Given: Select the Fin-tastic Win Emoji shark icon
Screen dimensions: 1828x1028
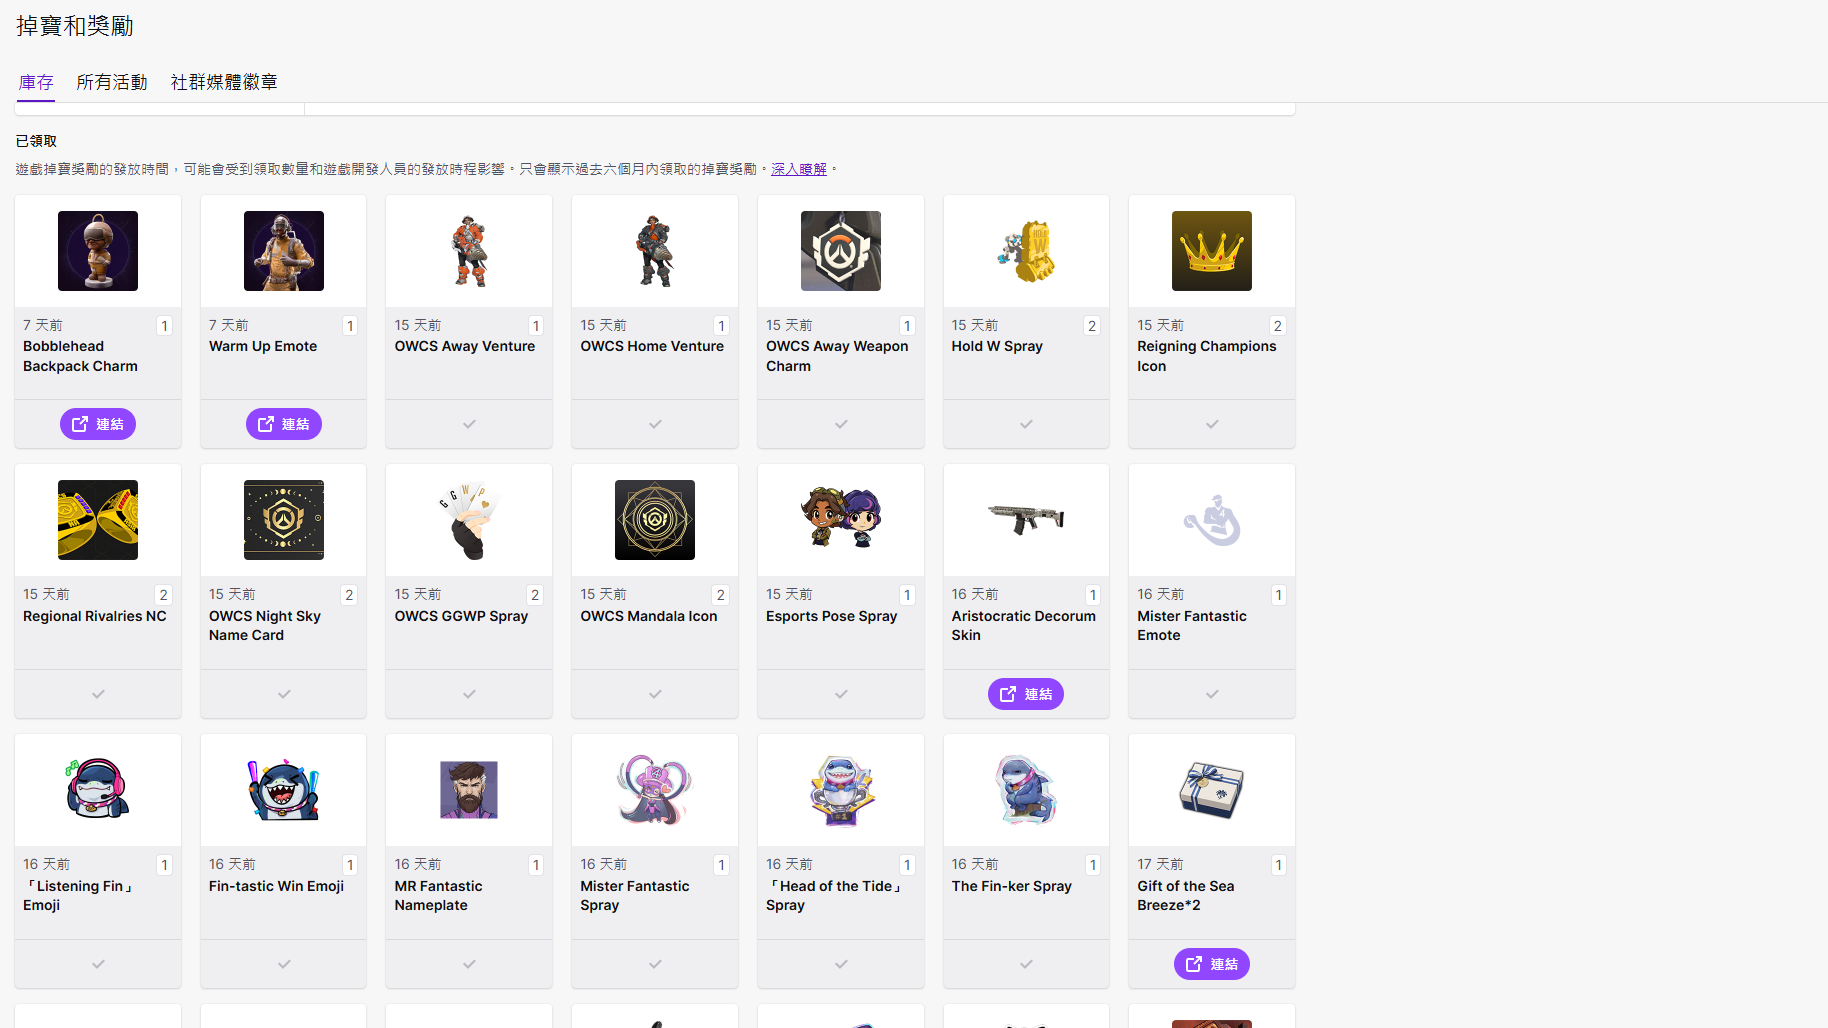Looking at the screenshot, I should click(284, 790).
